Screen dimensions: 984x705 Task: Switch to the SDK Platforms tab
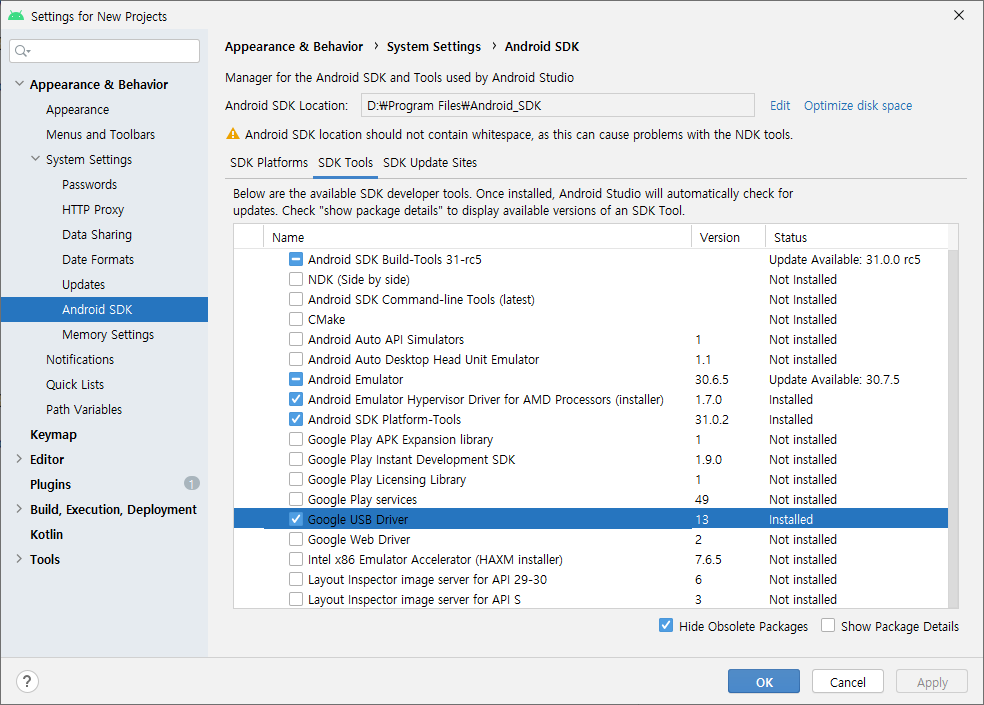pyautogui.click(x=269, y=163)
